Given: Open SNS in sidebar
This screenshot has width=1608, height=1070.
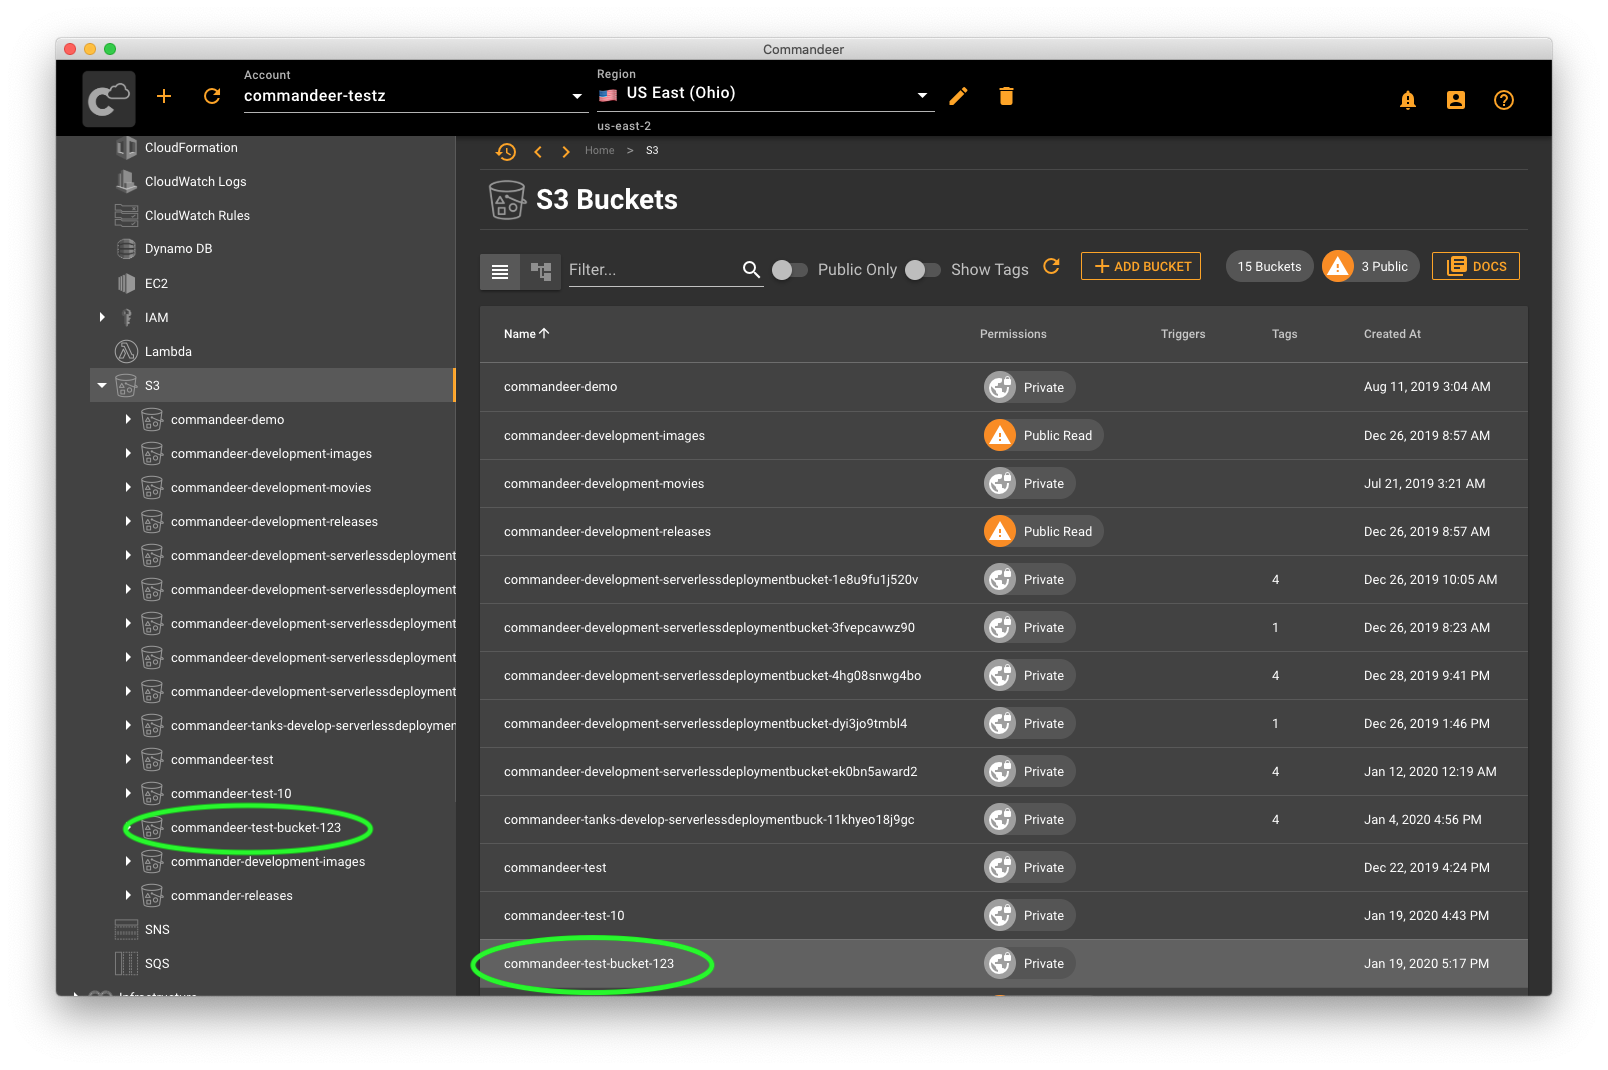Looking at the screenshot, I should click(x=157, y=930).
